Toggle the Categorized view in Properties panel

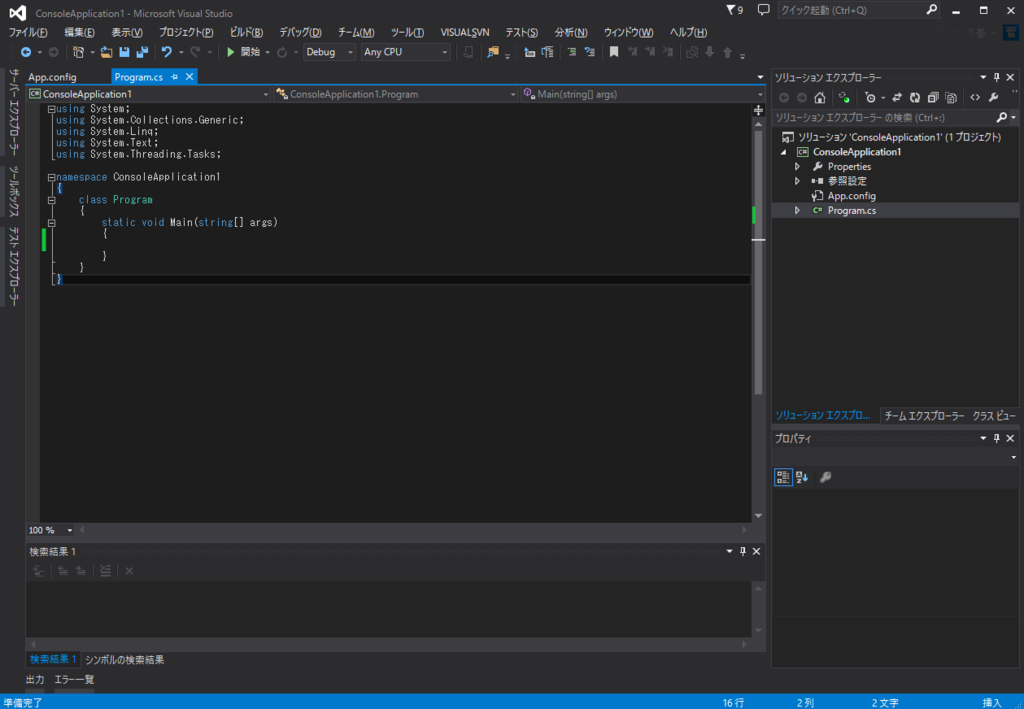pos(783,477)
